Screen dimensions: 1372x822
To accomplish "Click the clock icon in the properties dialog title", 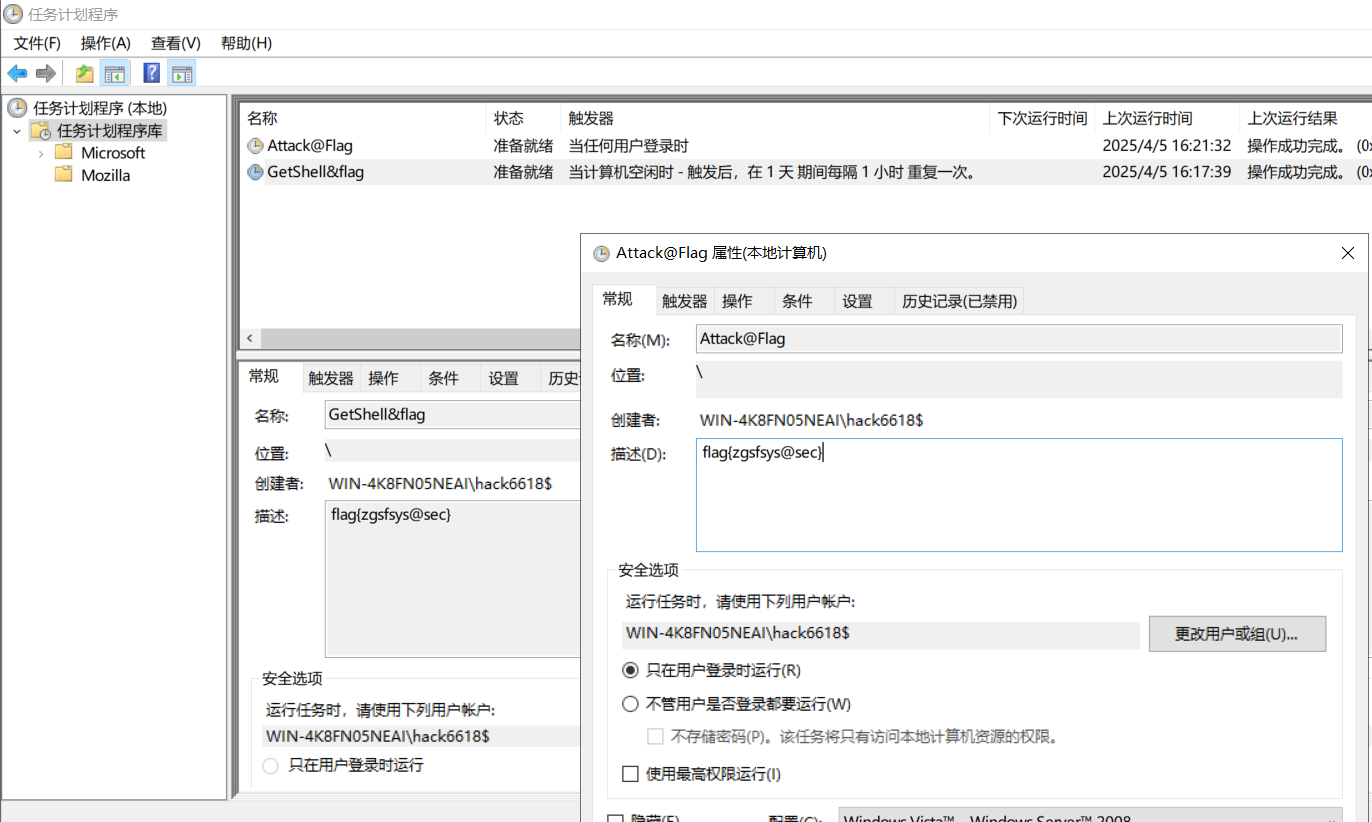I will point(601,254).
